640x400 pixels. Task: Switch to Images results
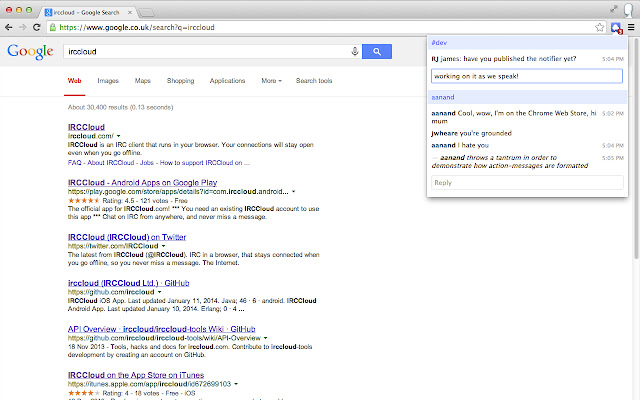click(108, 81)
